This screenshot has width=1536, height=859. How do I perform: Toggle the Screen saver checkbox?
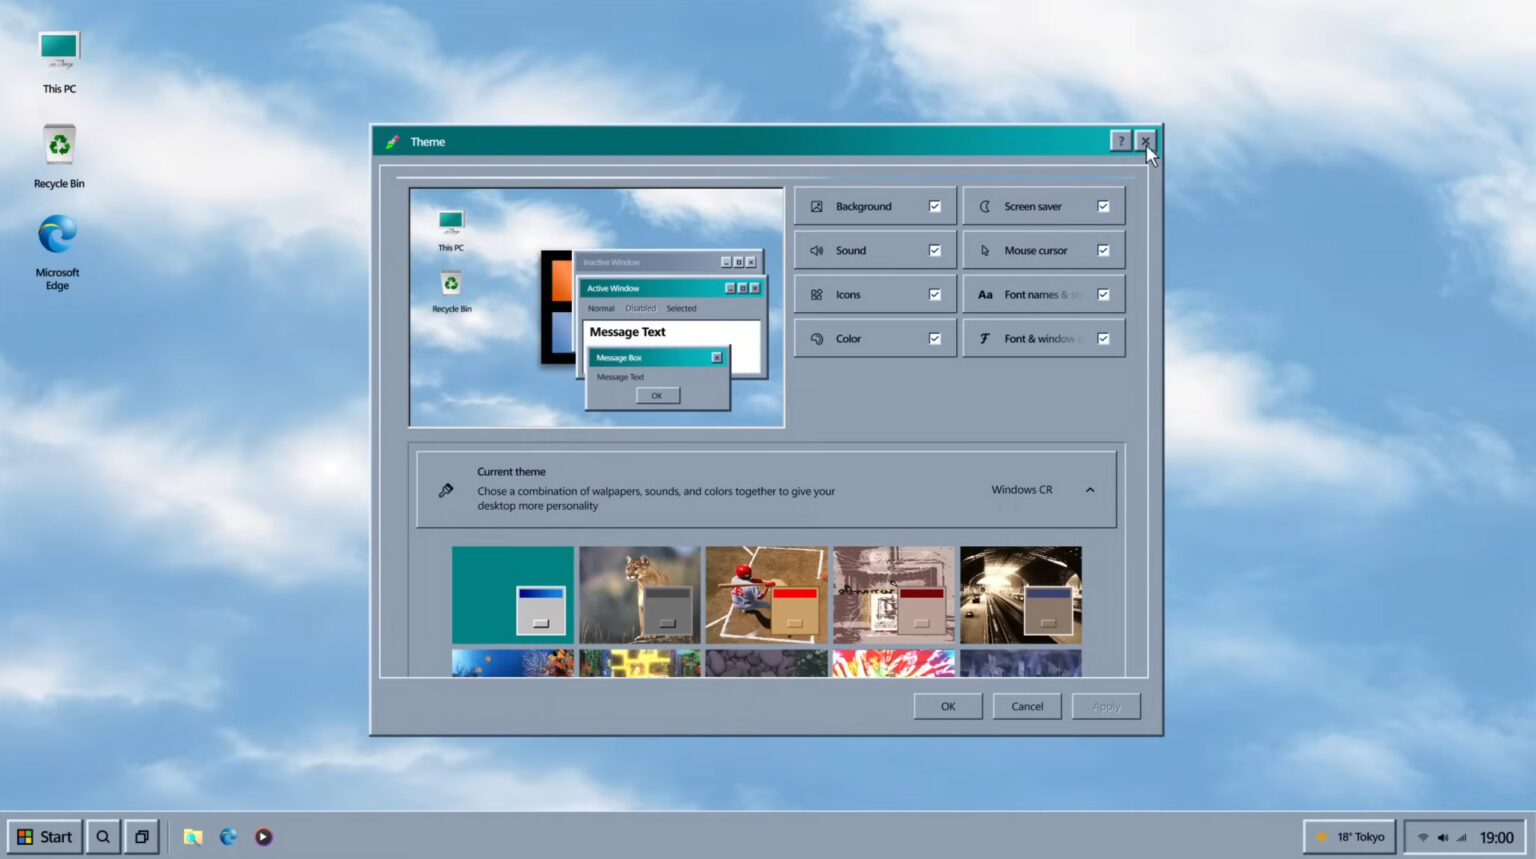[1103, 205]
